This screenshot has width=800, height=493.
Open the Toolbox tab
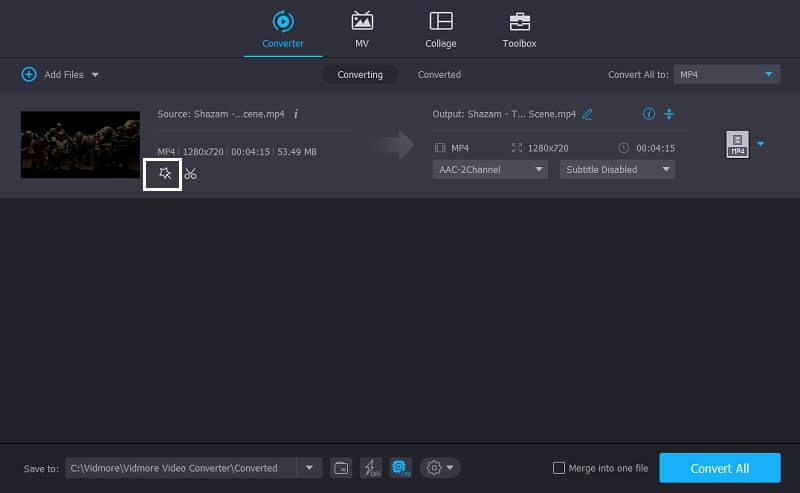[x=519, y=29]
